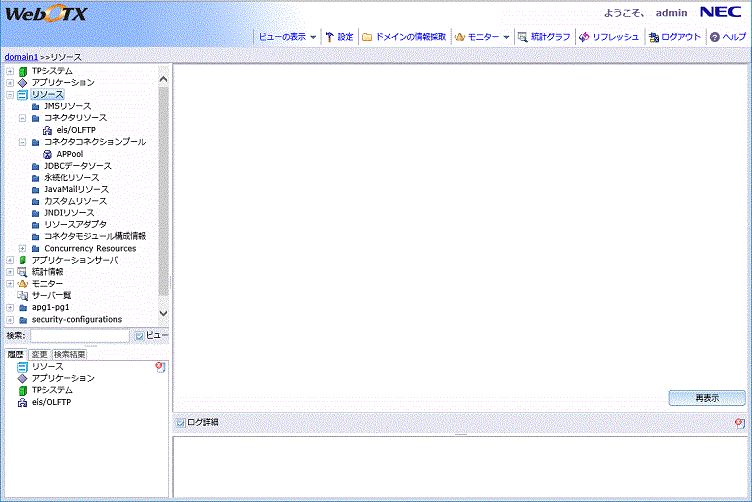Viewport: 752px width, 502px height.
Task: Open the モニター dropdown in toolbar
Action: coord(482,37)
